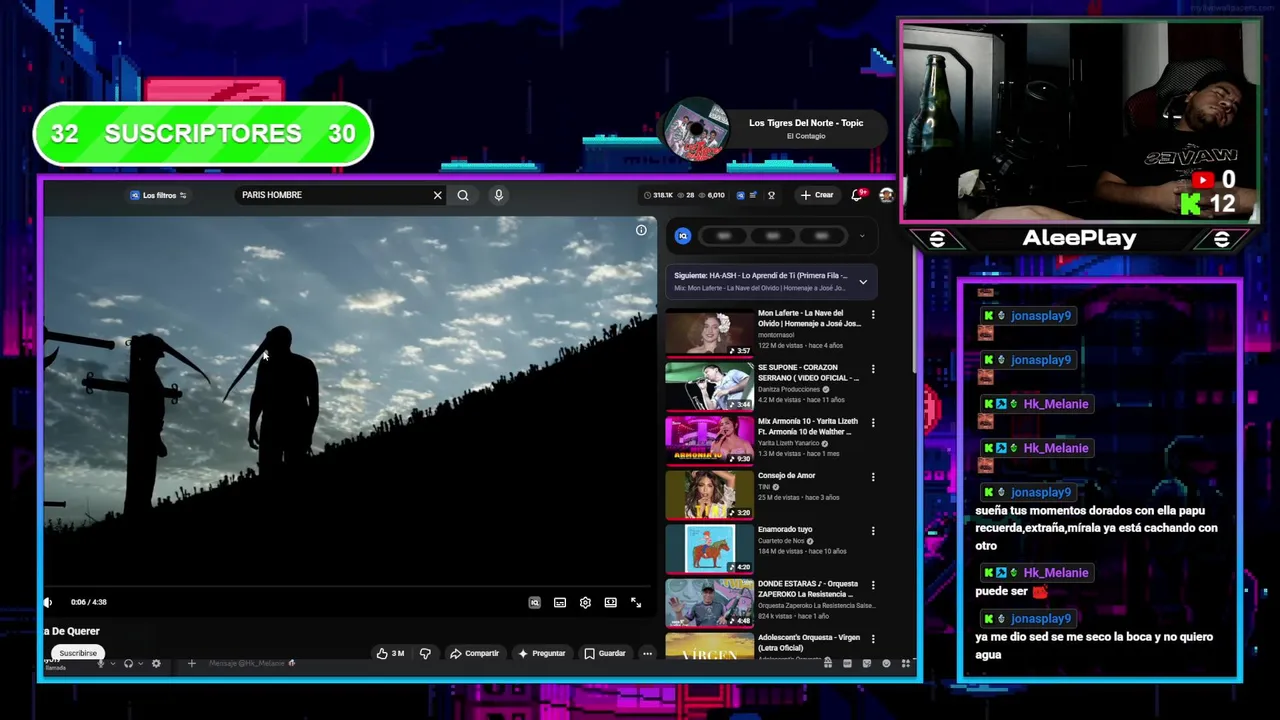Click the video info icon
Image resolution: width=1280 pixels, height=720 pixels.
coord(641,231)
